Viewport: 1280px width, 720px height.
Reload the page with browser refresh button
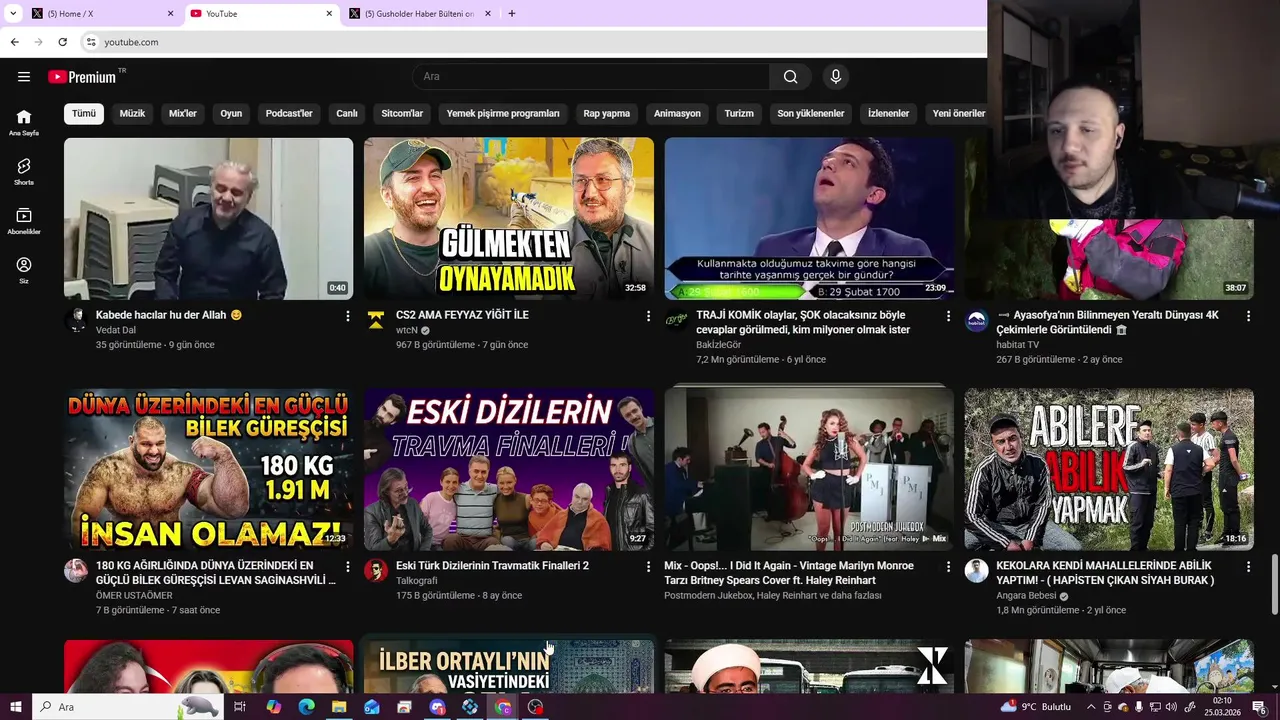(62, 42)
